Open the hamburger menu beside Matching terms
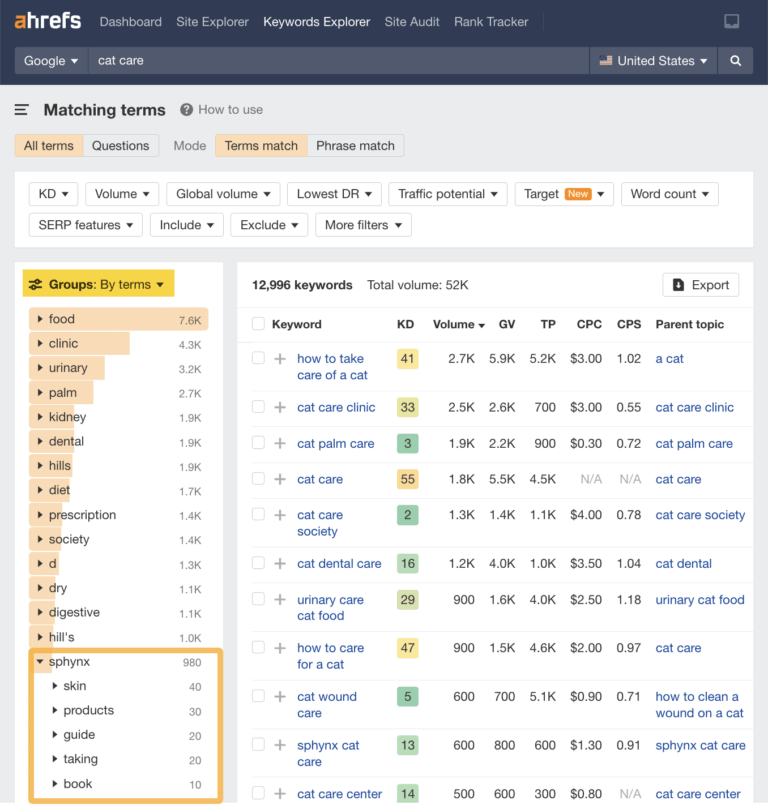 (21, 110)
